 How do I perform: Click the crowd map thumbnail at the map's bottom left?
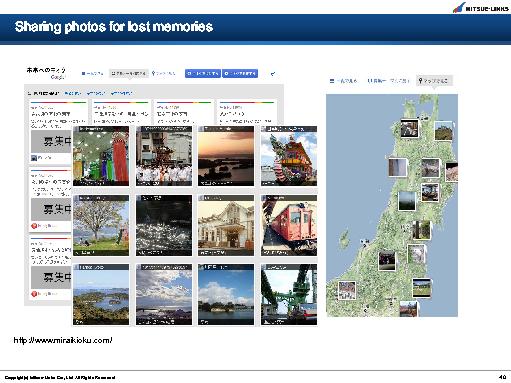347,290
